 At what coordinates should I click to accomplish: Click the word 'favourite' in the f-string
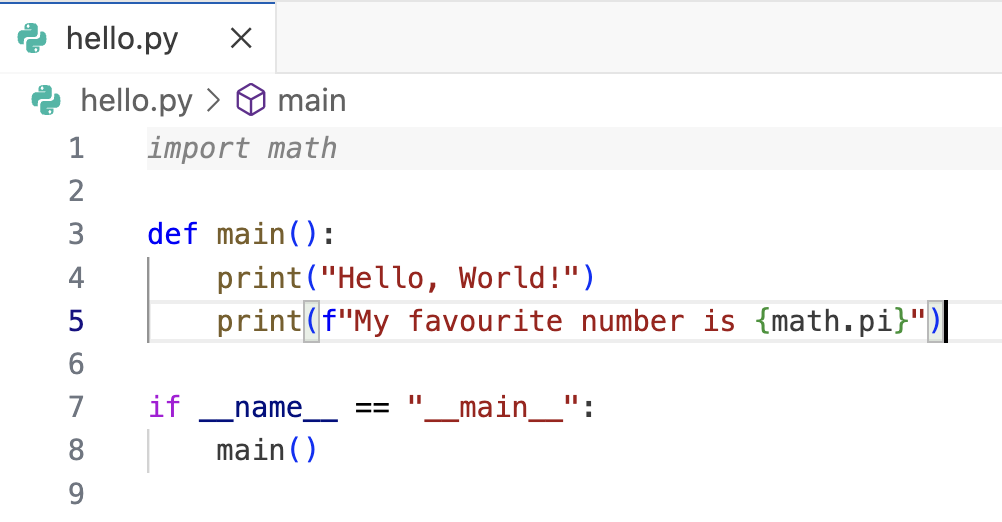coord(485,321)
